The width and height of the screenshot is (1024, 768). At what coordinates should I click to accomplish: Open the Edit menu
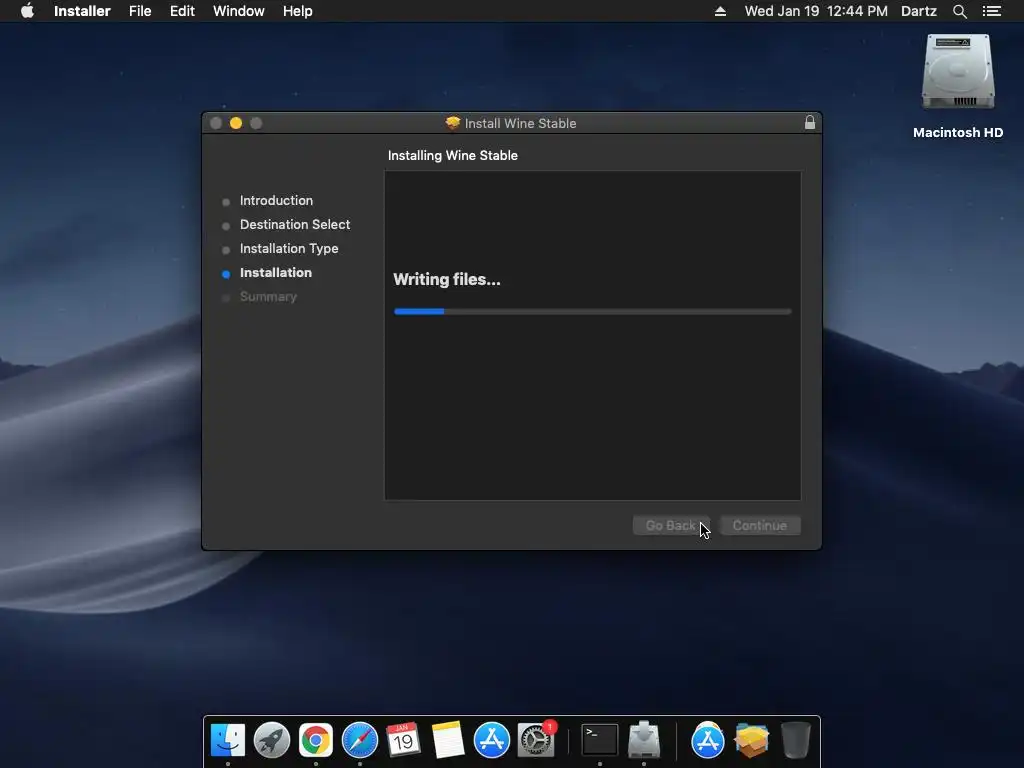[x=182, y=11]
